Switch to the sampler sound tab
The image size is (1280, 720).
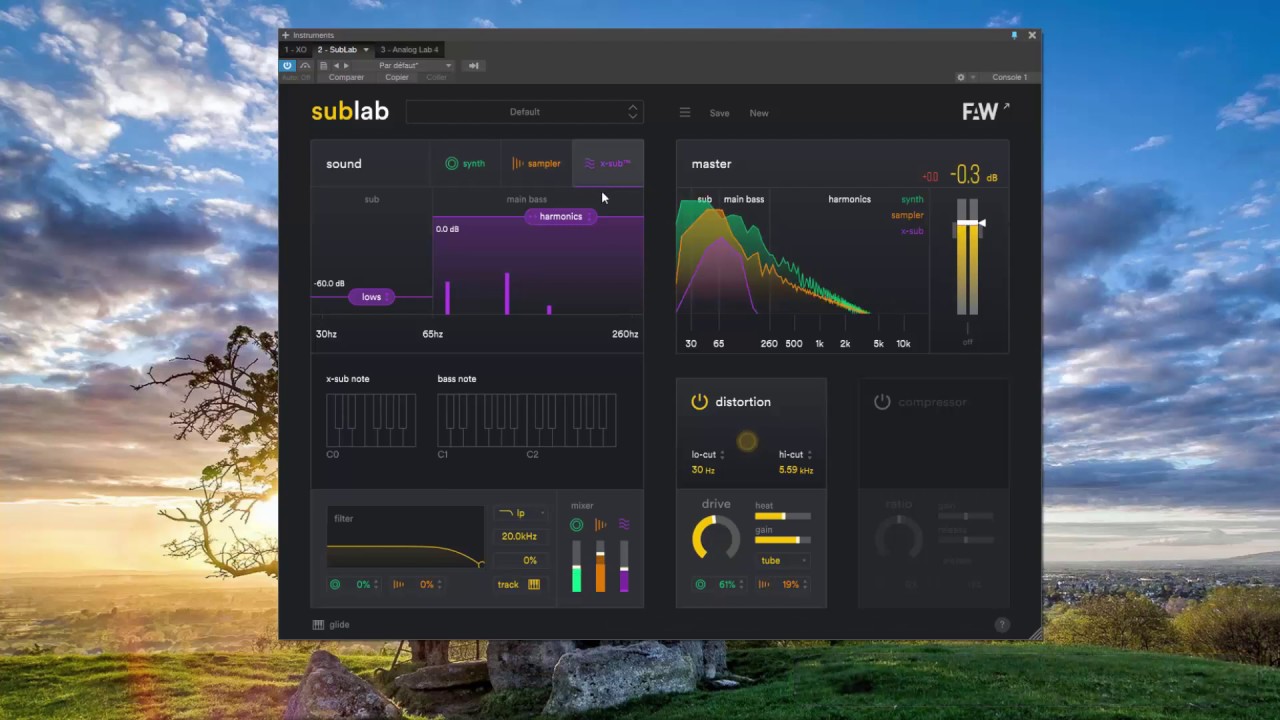point(536,163)
